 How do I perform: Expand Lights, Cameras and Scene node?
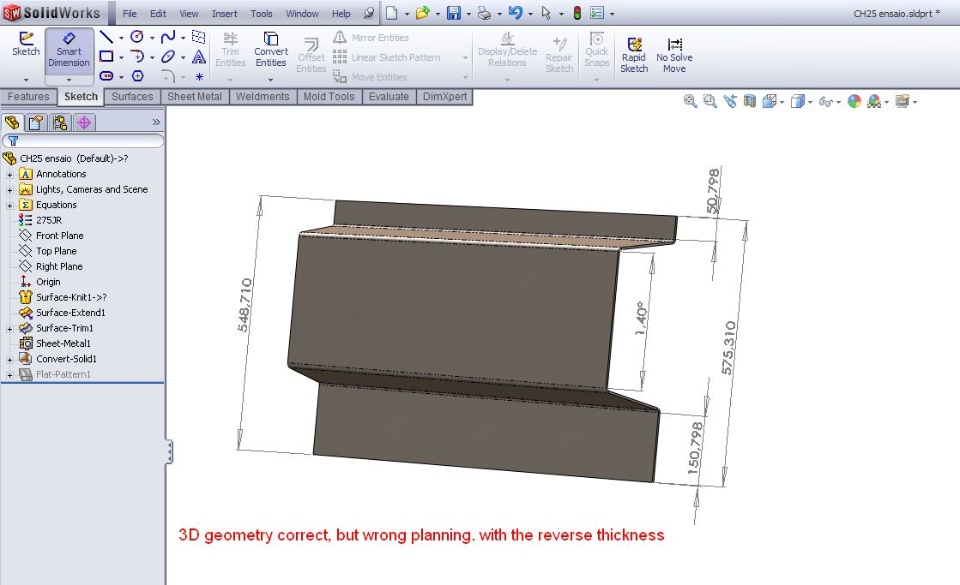click(10, 190)
